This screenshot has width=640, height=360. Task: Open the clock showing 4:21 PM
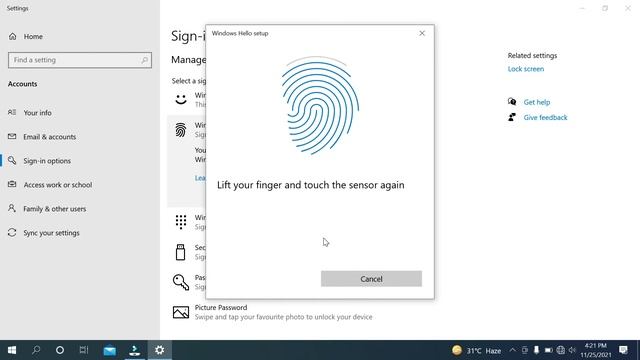point(596,350)
